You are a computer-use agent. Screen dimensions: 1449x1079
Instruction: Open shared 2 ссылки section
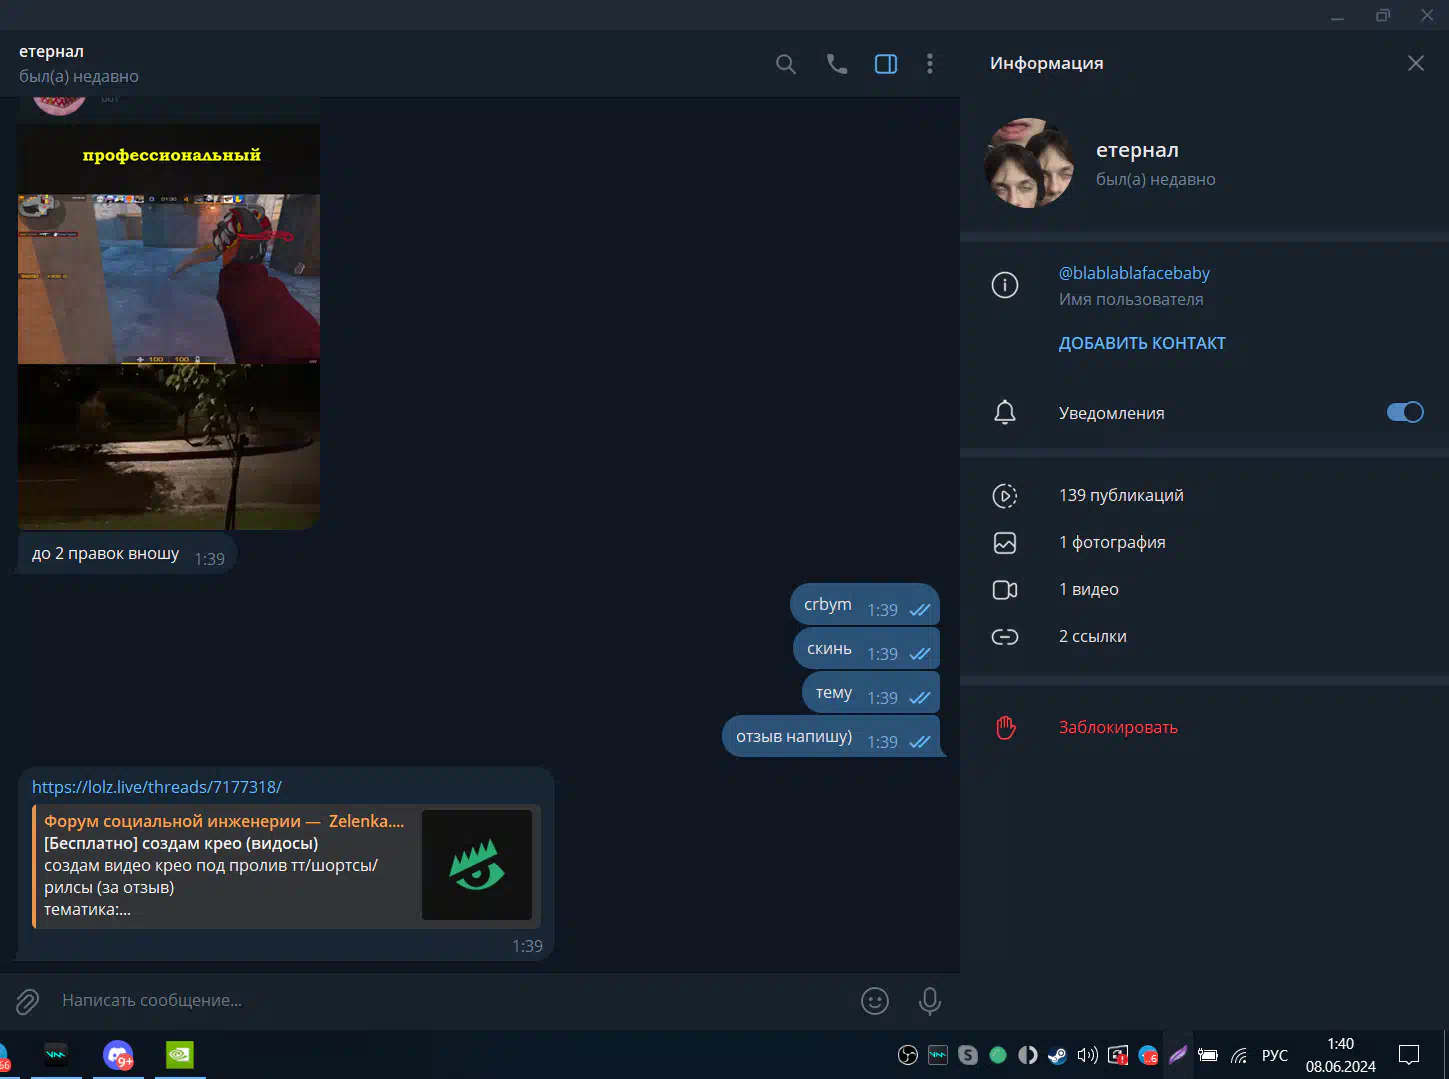[1092, 636]
